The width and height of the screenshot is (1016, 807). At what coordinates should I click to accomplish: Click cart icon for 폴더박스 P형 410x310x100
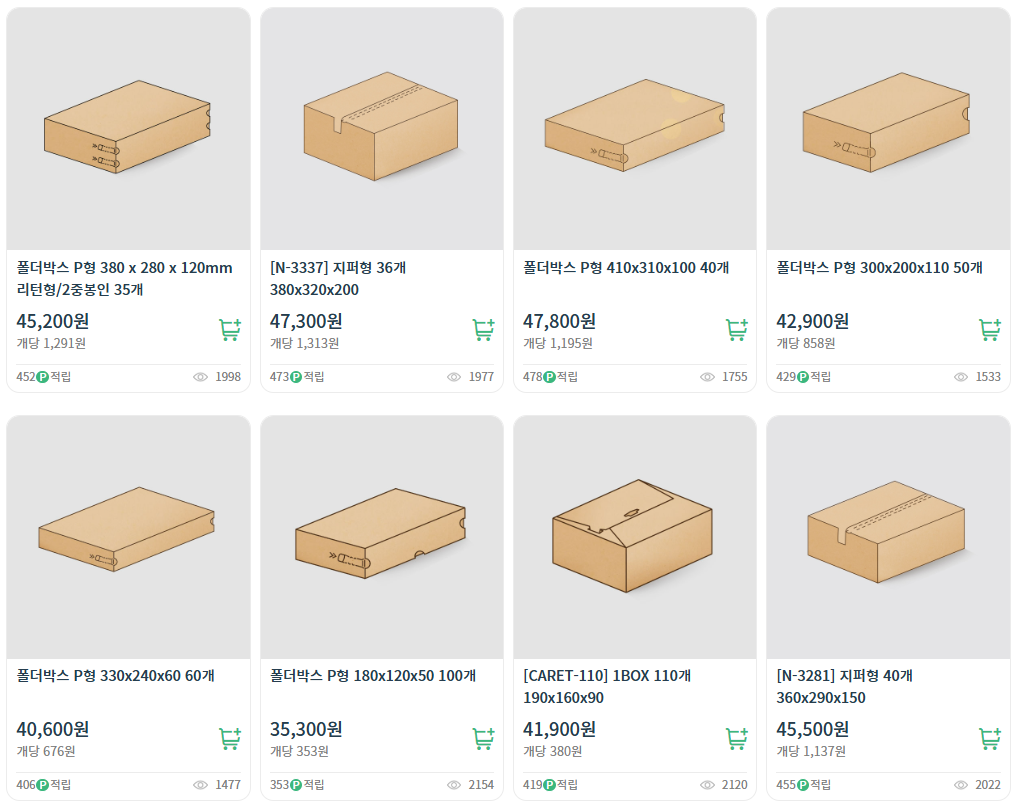coord(737,330)
